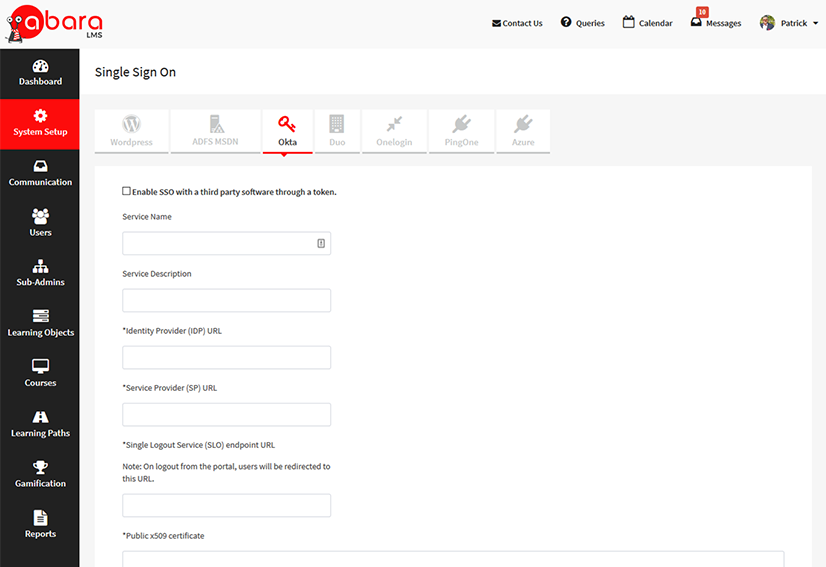Click the red 10 messages notification badge

[702, 12]
